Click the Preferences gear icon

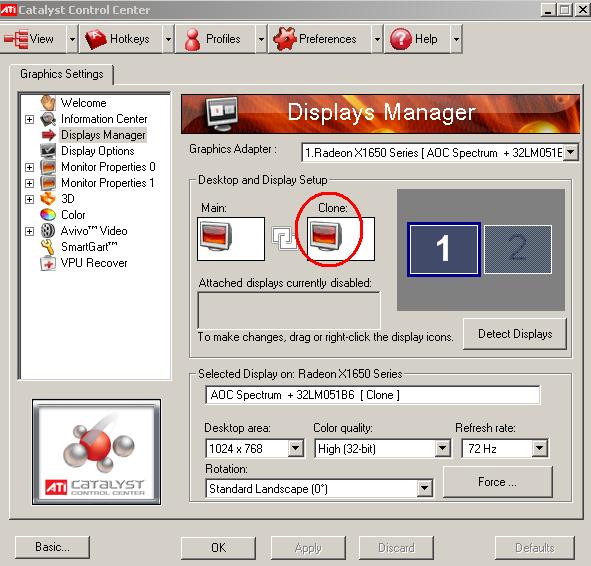[x=285, y=39]
